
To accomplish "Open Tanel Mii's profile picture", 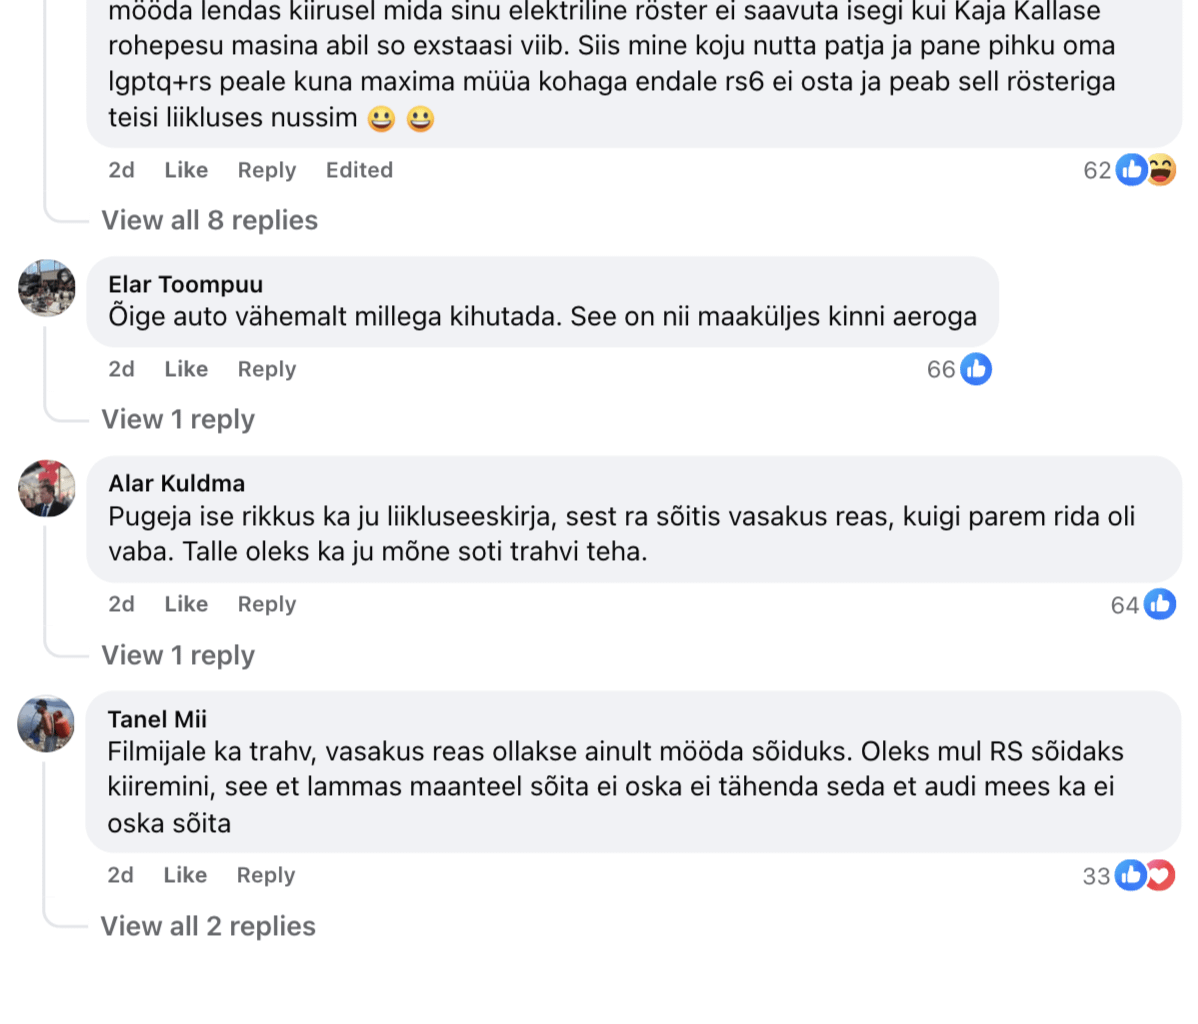I will (46, 723).
